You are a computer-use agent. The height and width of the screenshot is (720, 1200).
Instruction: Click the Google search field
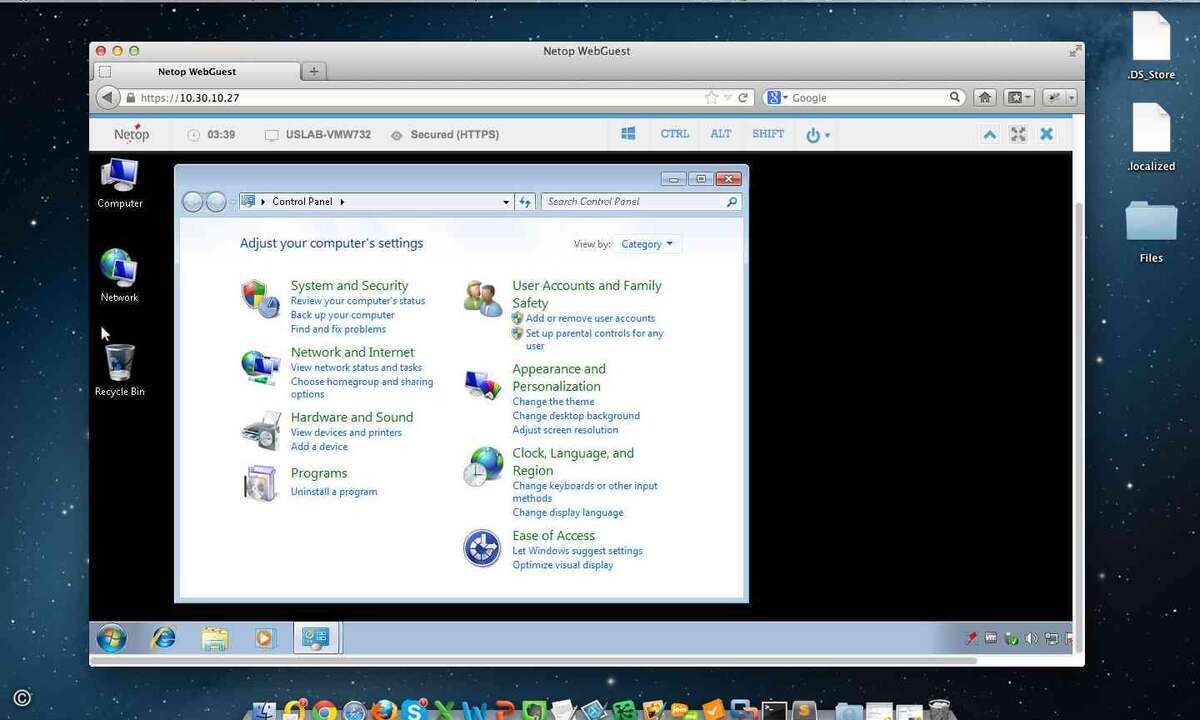point(868,98)
